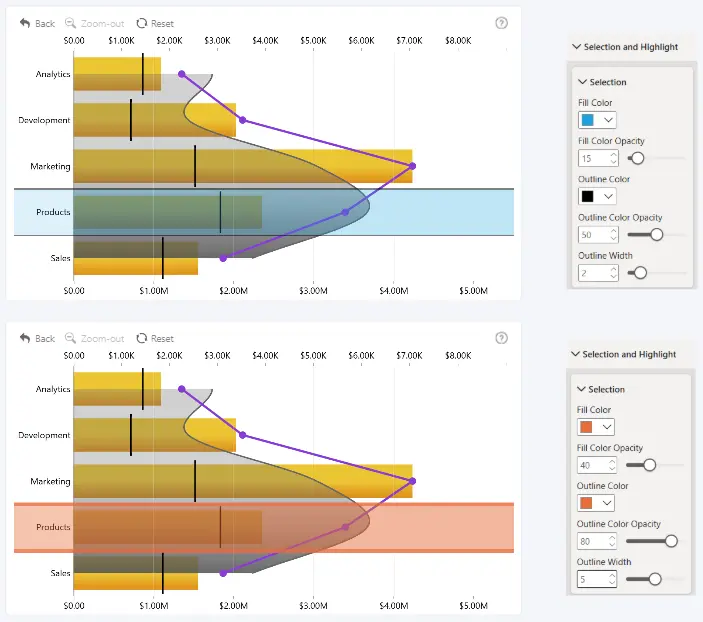Click Outline Color Opacity field showing 80
Image resolution: width=703 pixels, height=622 pixels.
coord(597,541)
